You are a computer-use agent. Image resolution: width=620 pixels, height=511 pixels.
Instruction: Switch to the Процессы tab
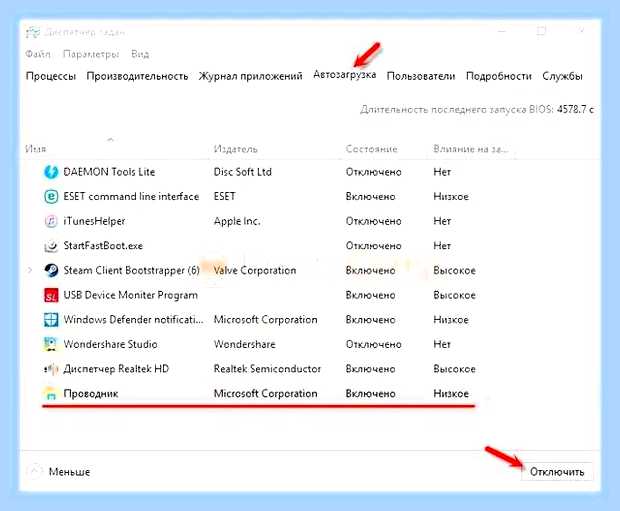tap(51, 76)
